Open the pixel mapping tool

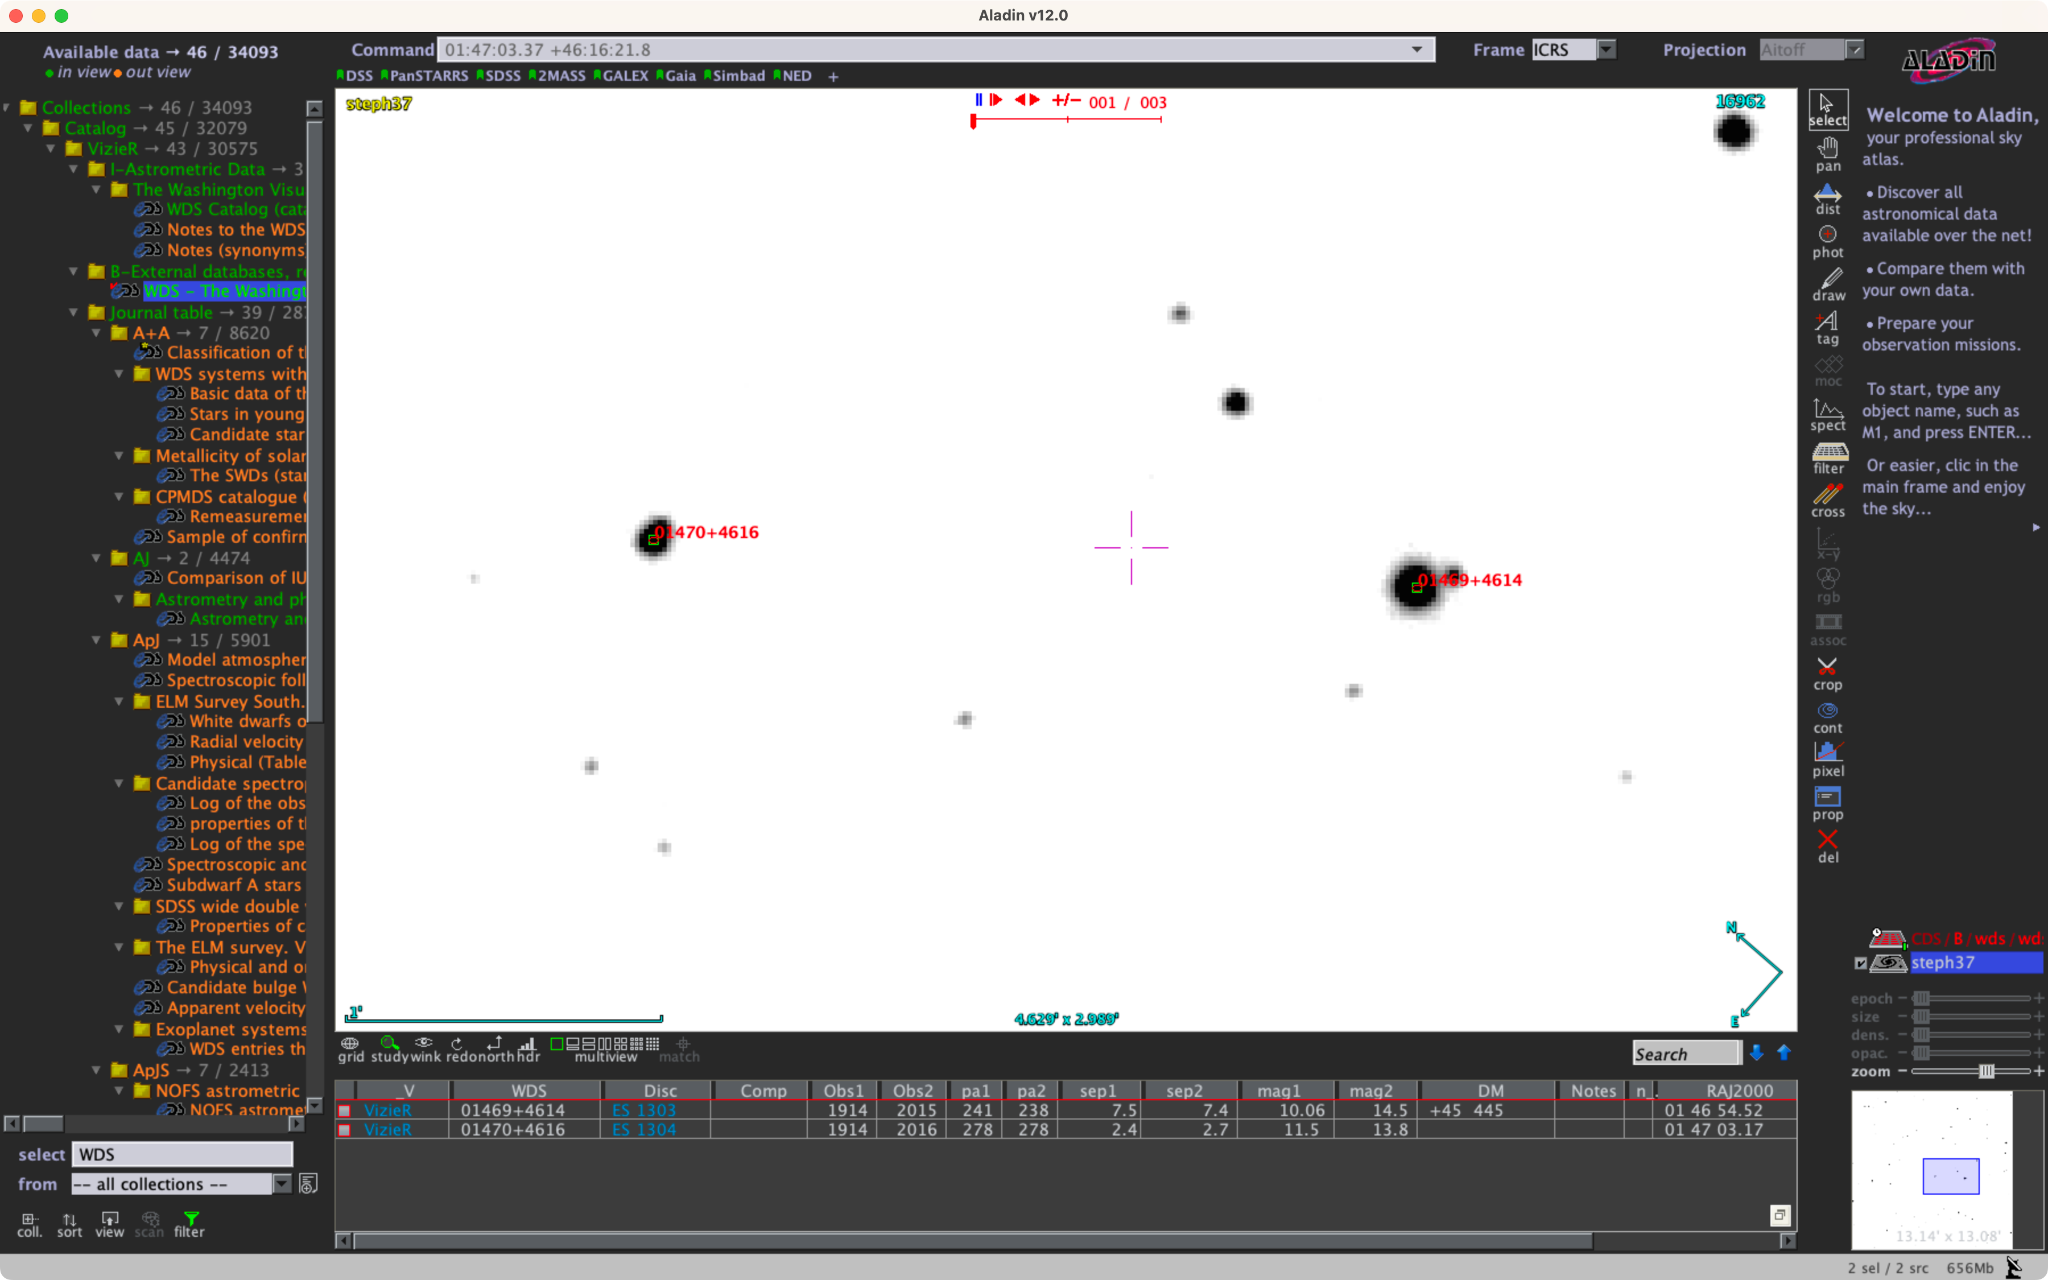point(1828,760)
